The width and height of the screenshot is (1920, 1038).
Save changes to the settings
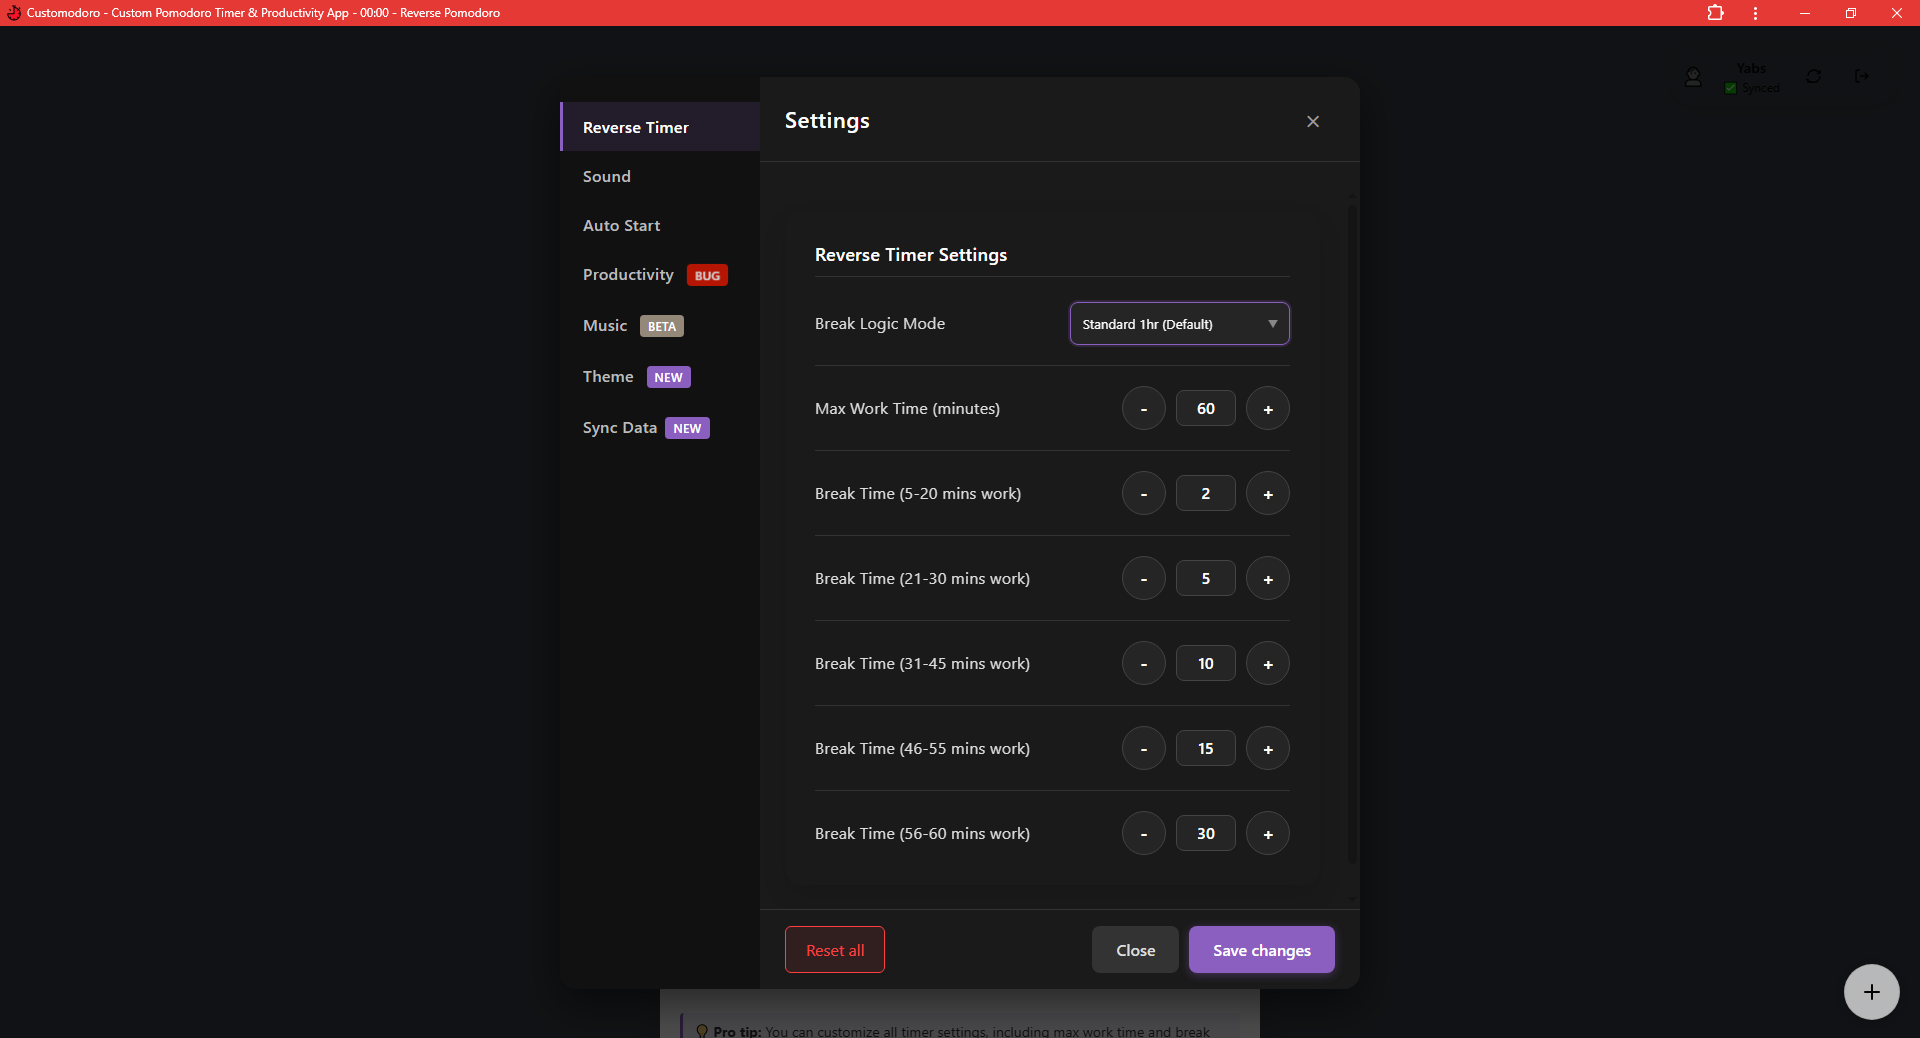1262,950
